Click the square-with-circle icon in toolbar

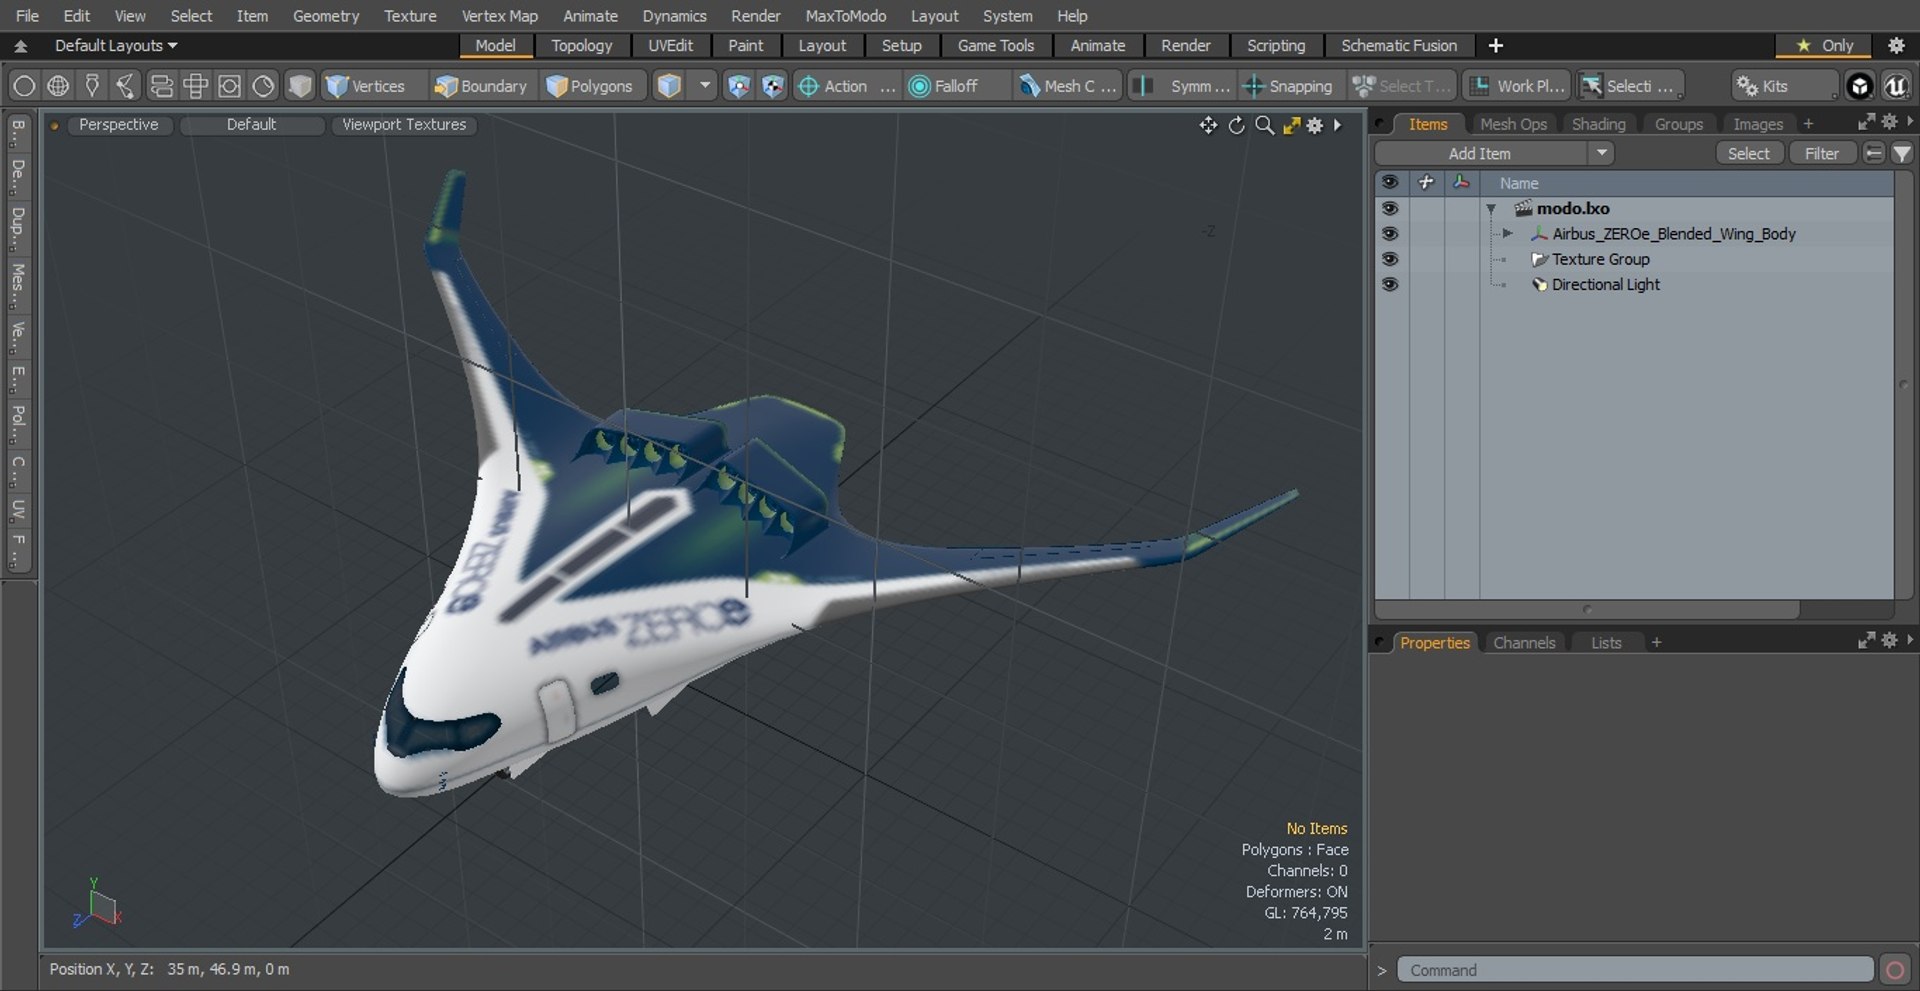(229, 86)
